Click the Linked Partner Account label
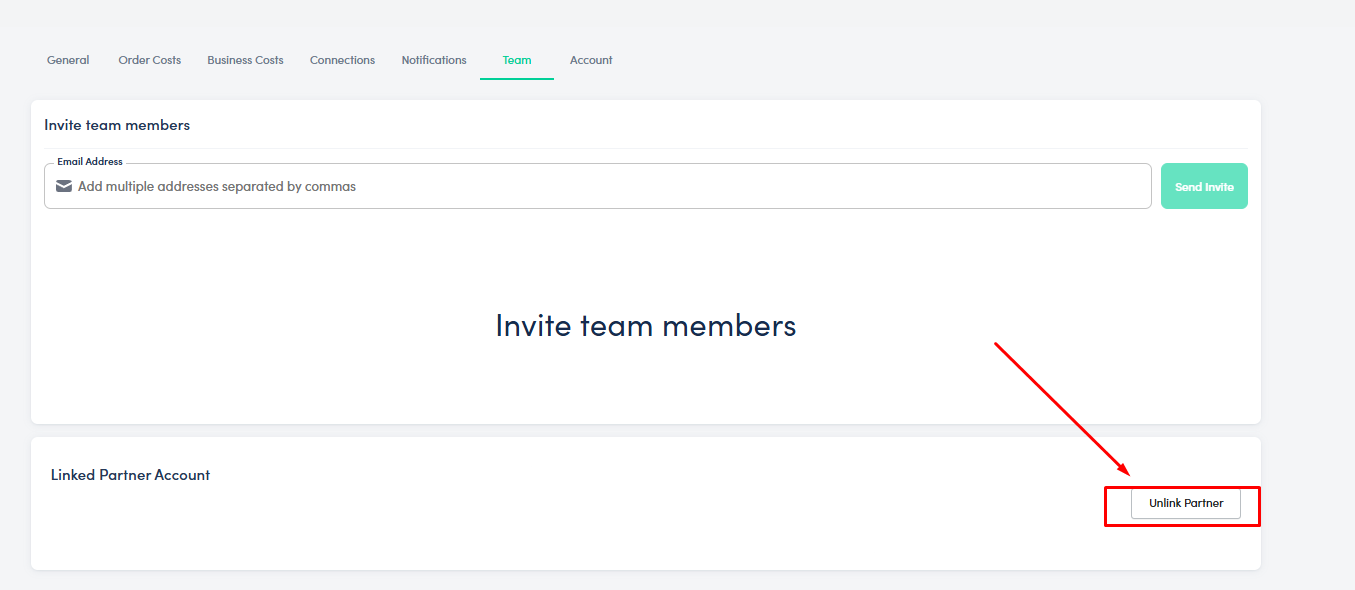This screenshot has height=590, width=1355. coord(131,475)
